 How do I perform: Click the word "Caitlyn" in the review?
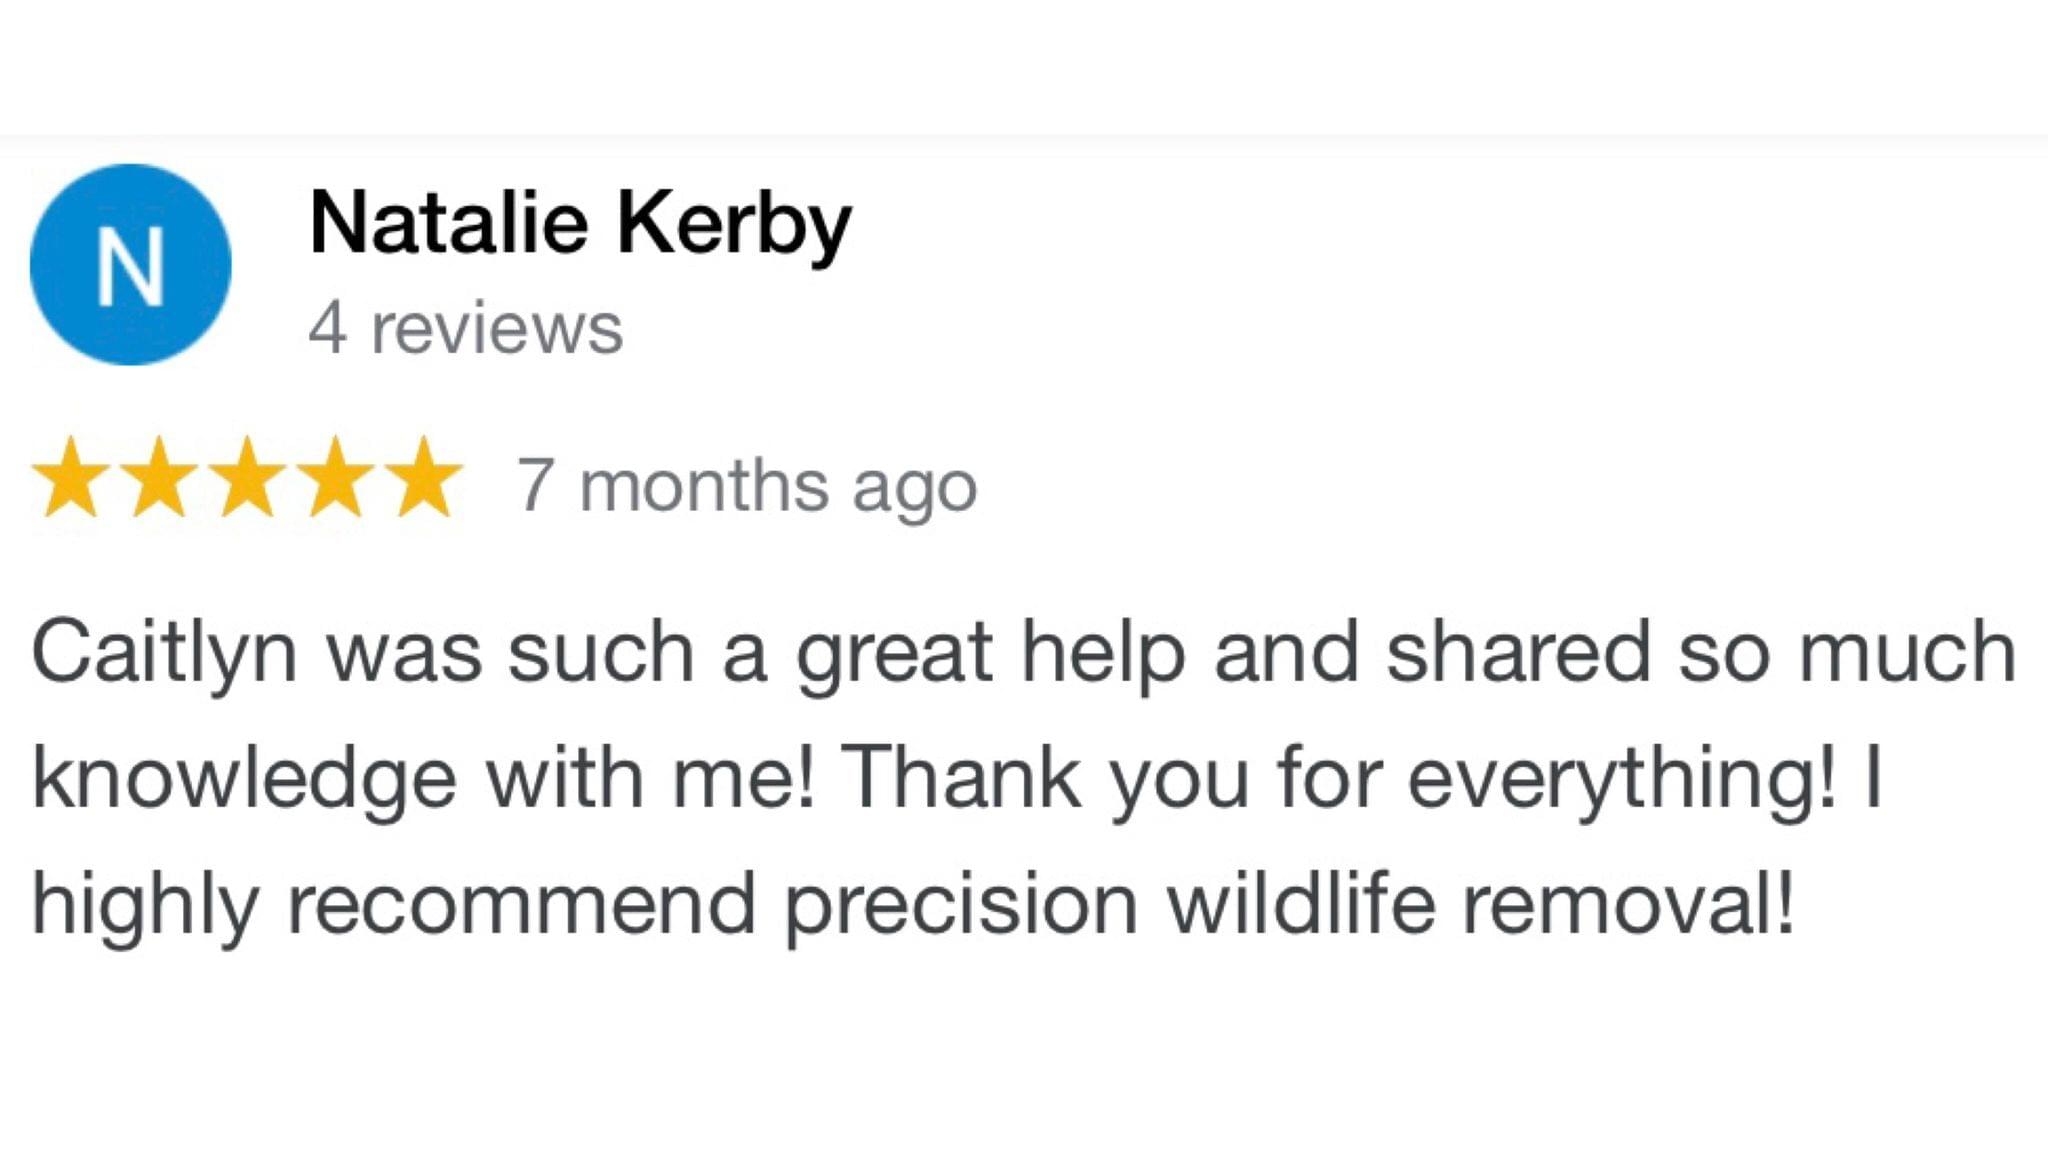(165, 654)
